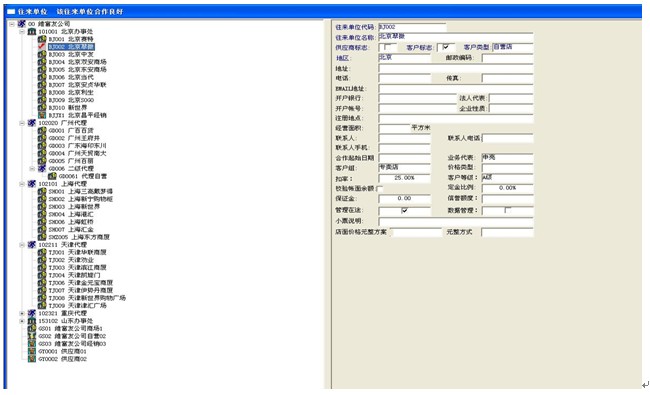The height and width of the screenshot is (395, 650).
Task: Select SH003 上海新世界 in the tree
Action: [x=74, y=206]
